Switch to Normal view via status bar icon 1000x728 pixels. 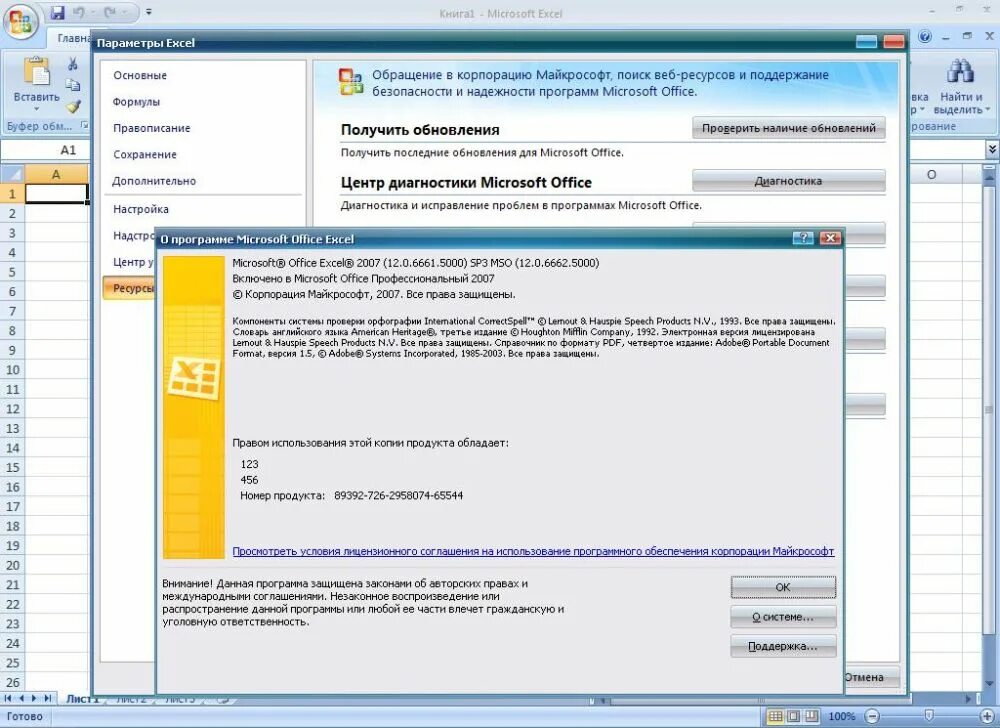click(774, 715)
